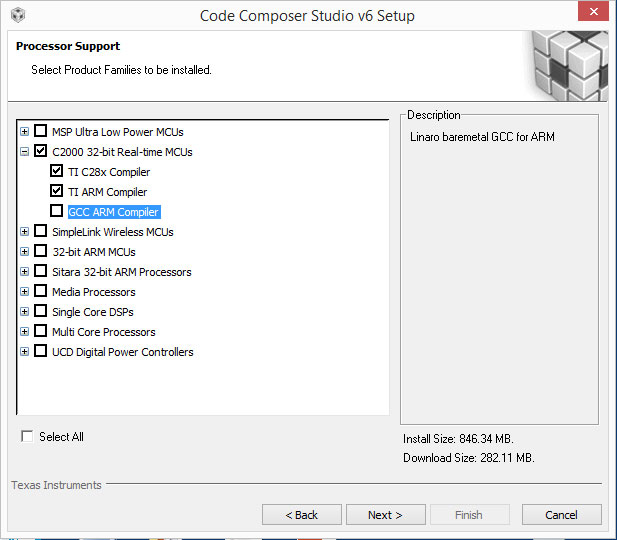Check the GCC ARM Compiler checkbox

click(56, 211)
